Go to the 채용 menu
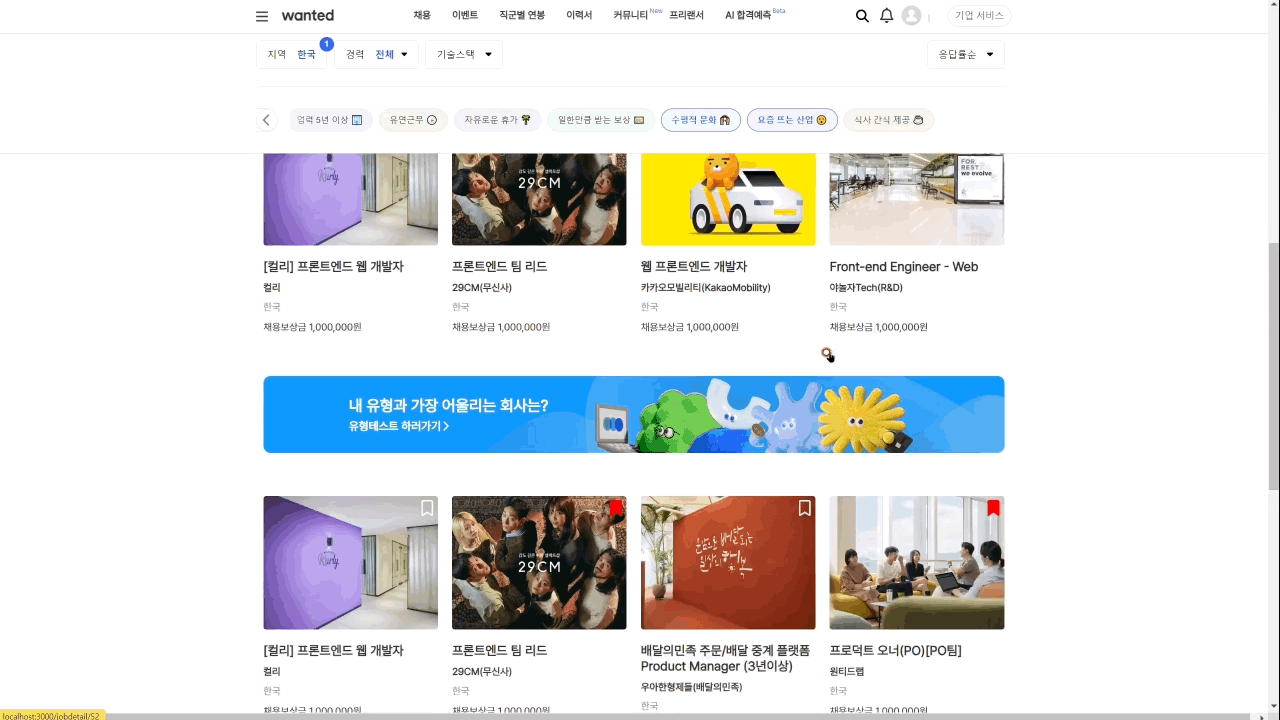1280x720 pixels. (x=422, y=16)
